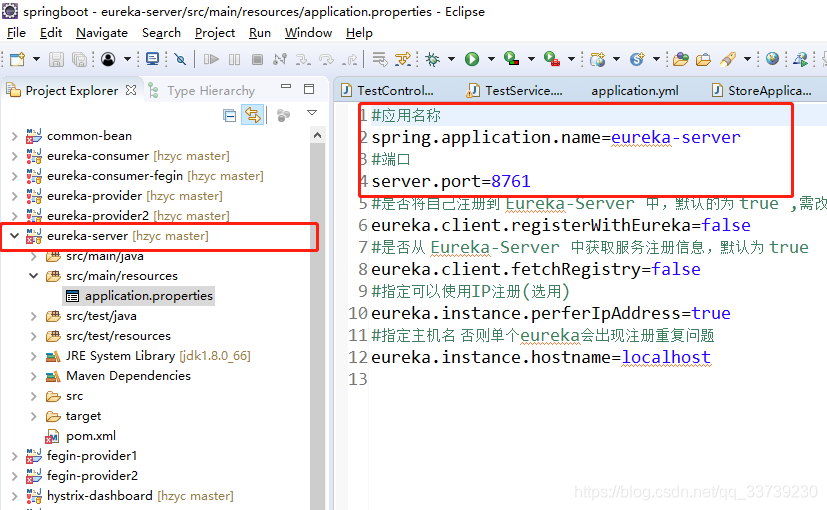Open the Coverage dropdown arrow

(x=532, y=59)
